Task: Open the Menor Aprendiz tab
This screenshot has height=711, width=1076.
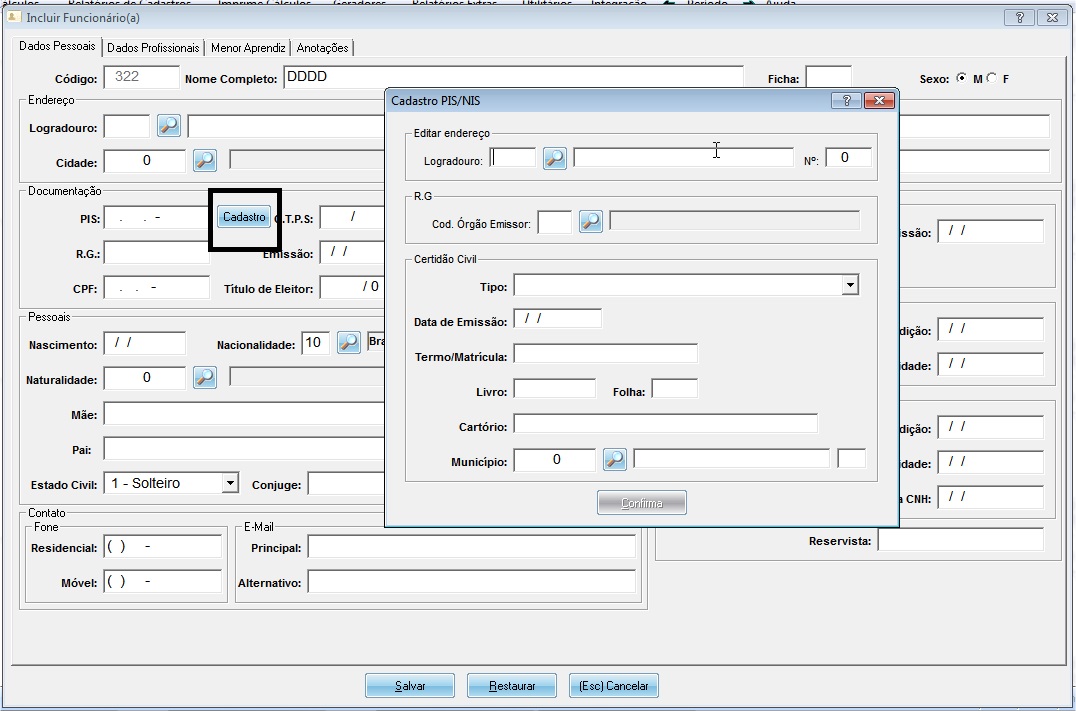Action: click(x=248, y=48)
